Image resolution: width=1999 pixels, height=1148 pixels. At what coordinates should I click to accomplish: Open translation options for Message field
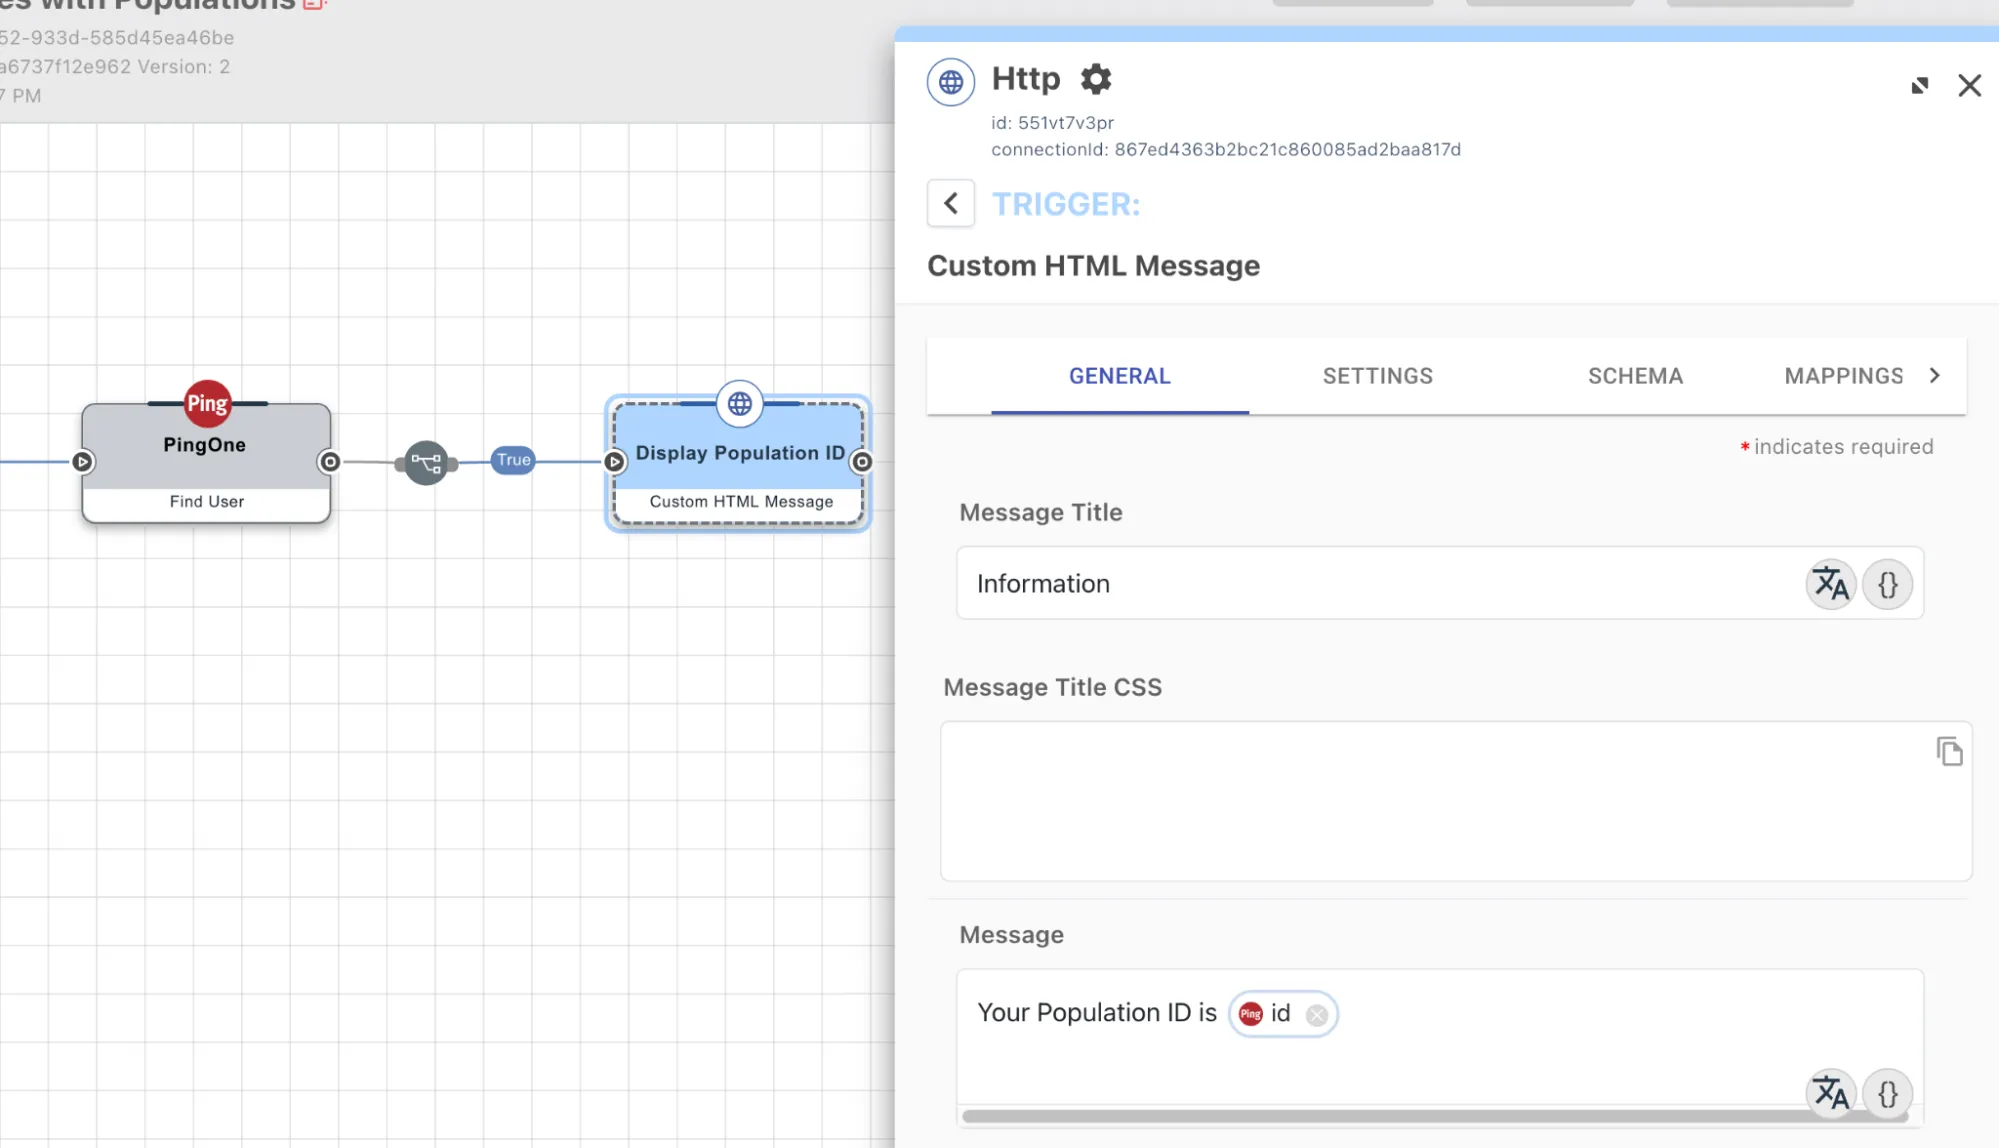point(1831,1094)
